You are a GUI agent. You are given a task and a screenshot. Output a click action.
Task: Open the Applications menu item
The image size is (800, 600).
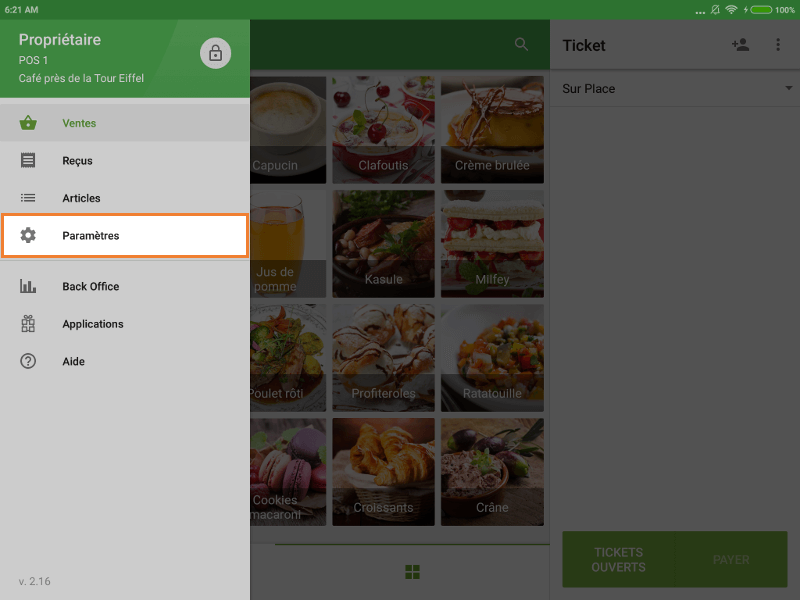pos(125,324)
